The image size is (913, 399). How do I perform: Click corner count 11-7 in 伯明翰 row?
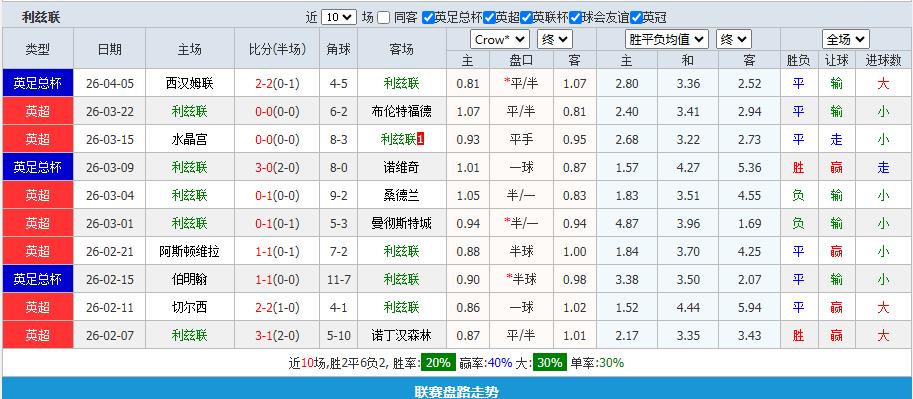[x=339, y=279]
